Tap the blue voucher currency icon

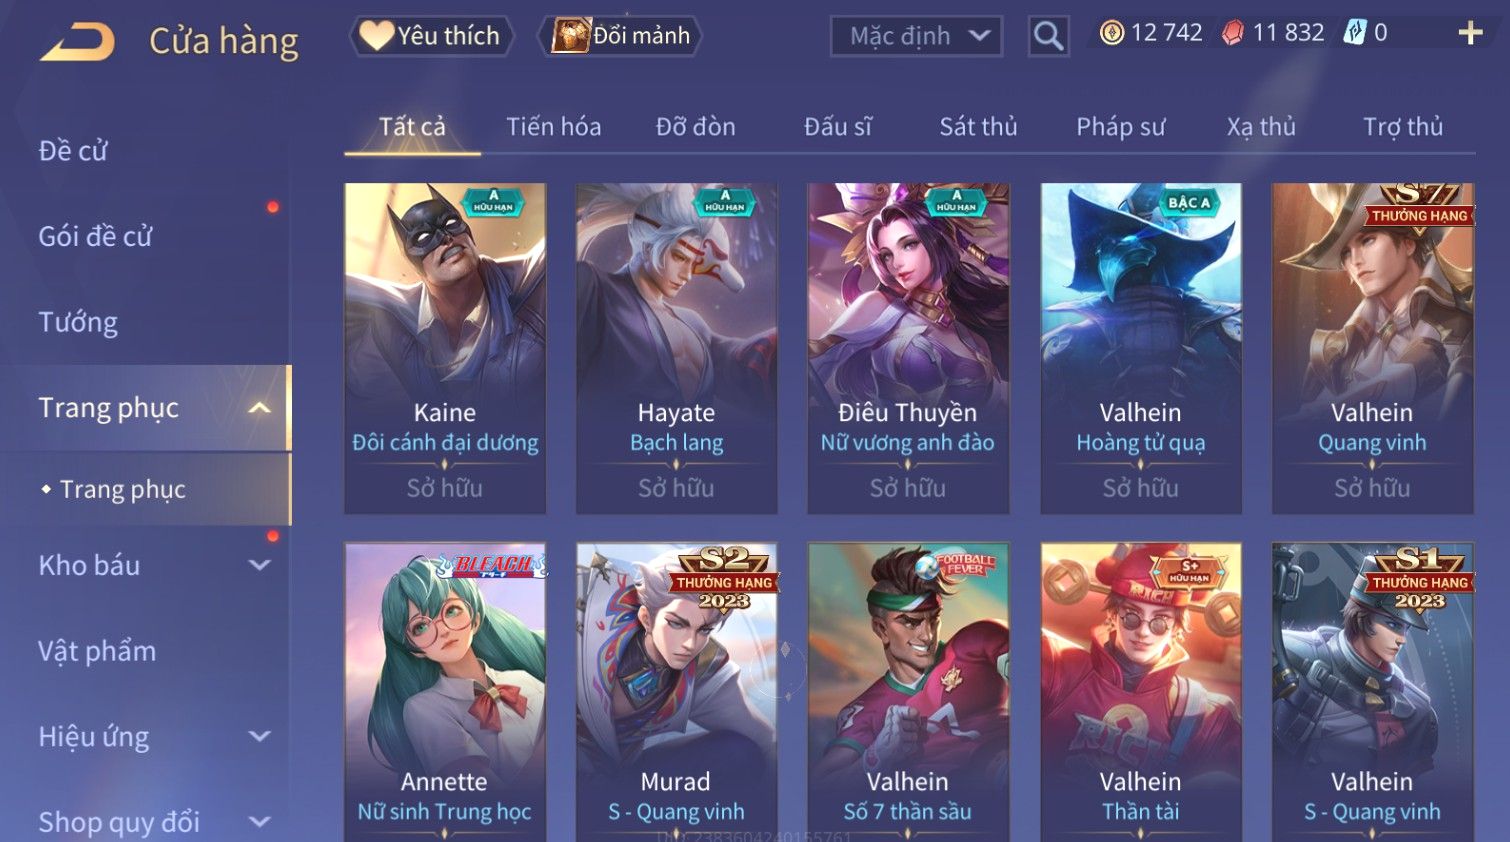coord(1354,33)
